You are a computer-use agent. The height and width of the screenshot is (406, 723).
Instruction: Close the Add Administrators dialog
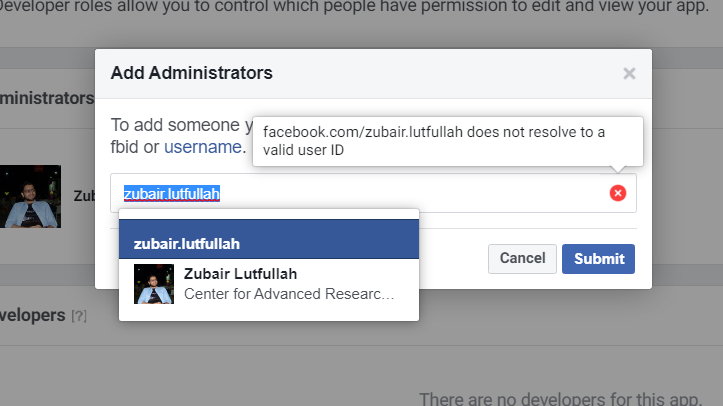pos(629,73)
